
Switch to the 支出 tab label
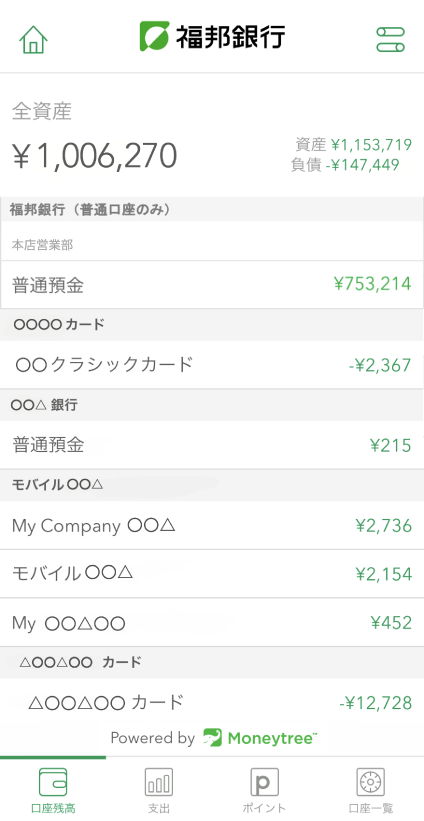point(159,808)
